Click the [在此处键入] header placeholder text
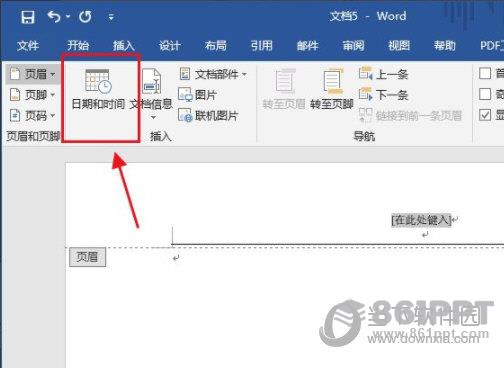This screenshot has height=368, width=504. pyautogui.click(x=421, y=220)
